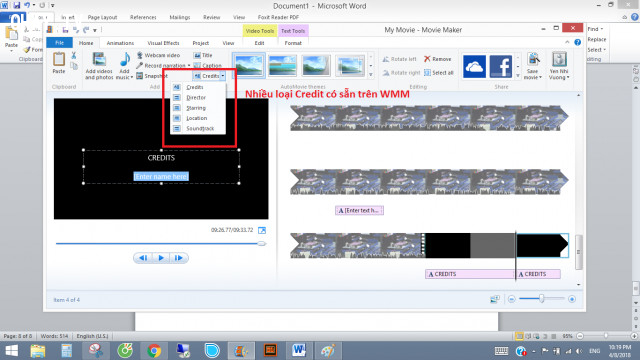The height and width of the screenshot is (360, 640).
Task: Toggle full screen preview icon
Action: (x=262, y=231)
